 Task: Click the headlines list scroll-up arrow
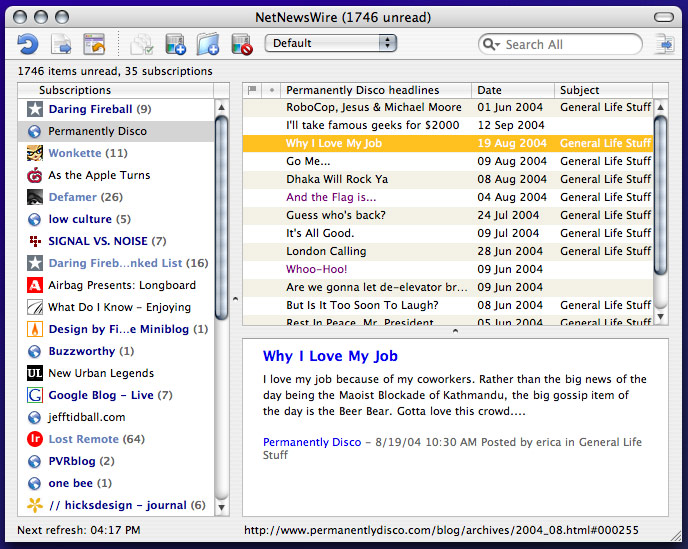660,107
